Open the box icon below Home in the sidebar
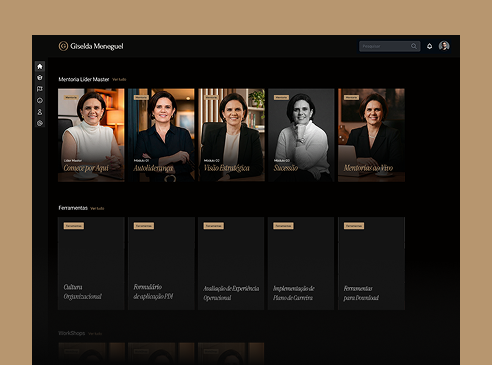 (40, 78)
